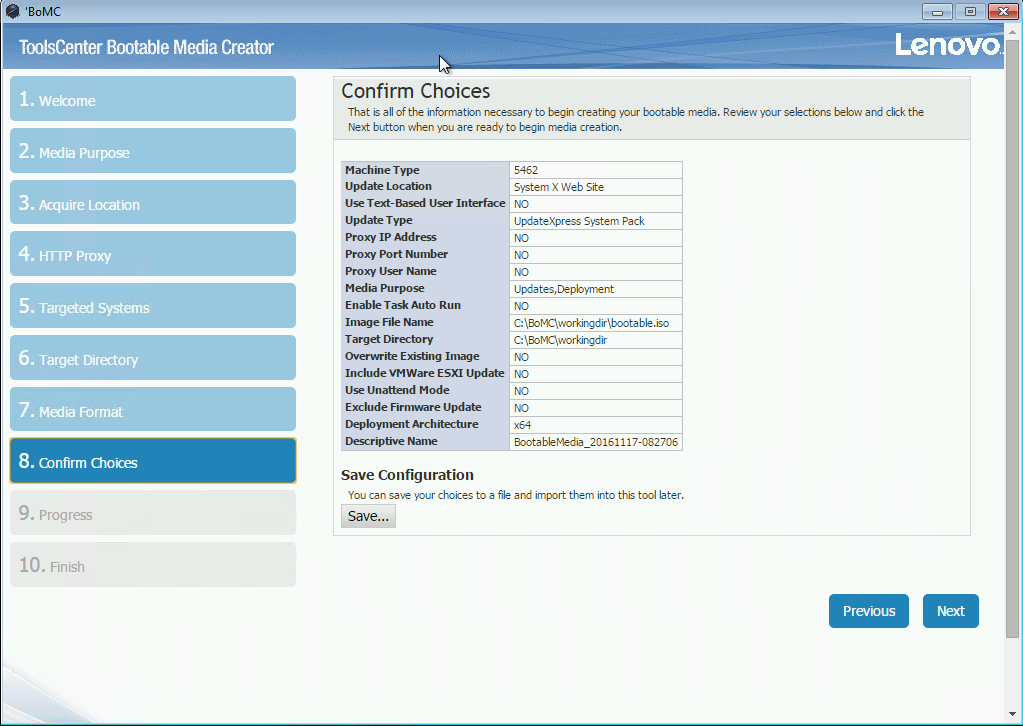Click 'Enable Task Auto Run' label
1023x726 pixels.
403,305
